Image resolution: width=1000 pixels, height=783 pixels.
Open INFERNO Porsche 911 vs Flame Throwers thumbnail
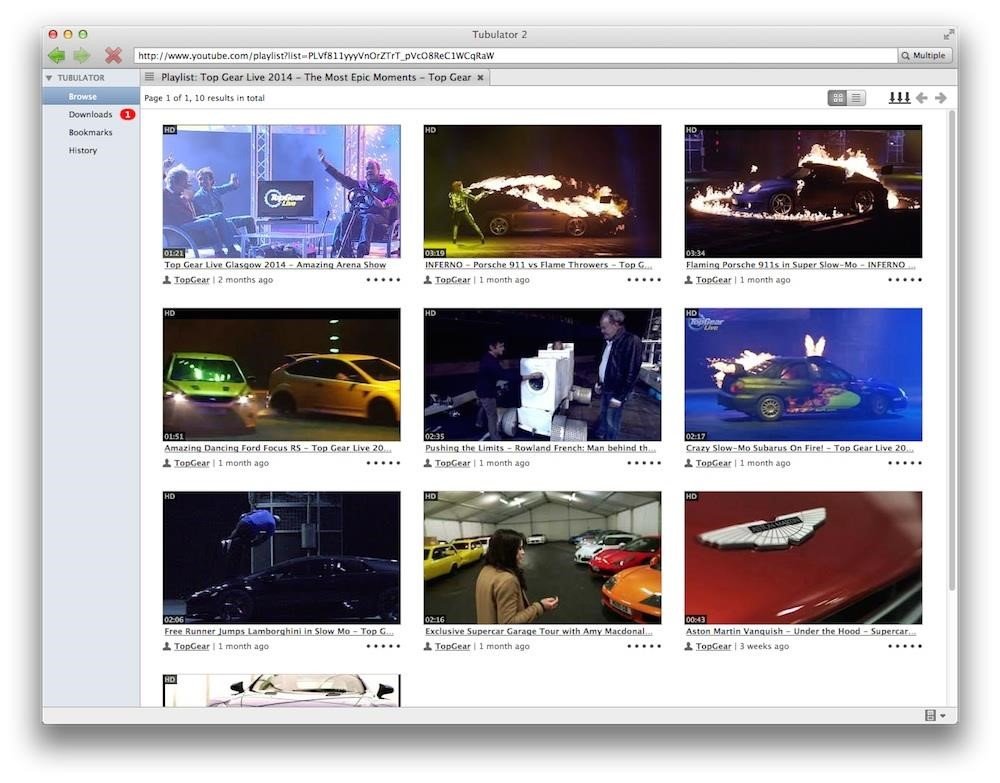coord(542,191)
